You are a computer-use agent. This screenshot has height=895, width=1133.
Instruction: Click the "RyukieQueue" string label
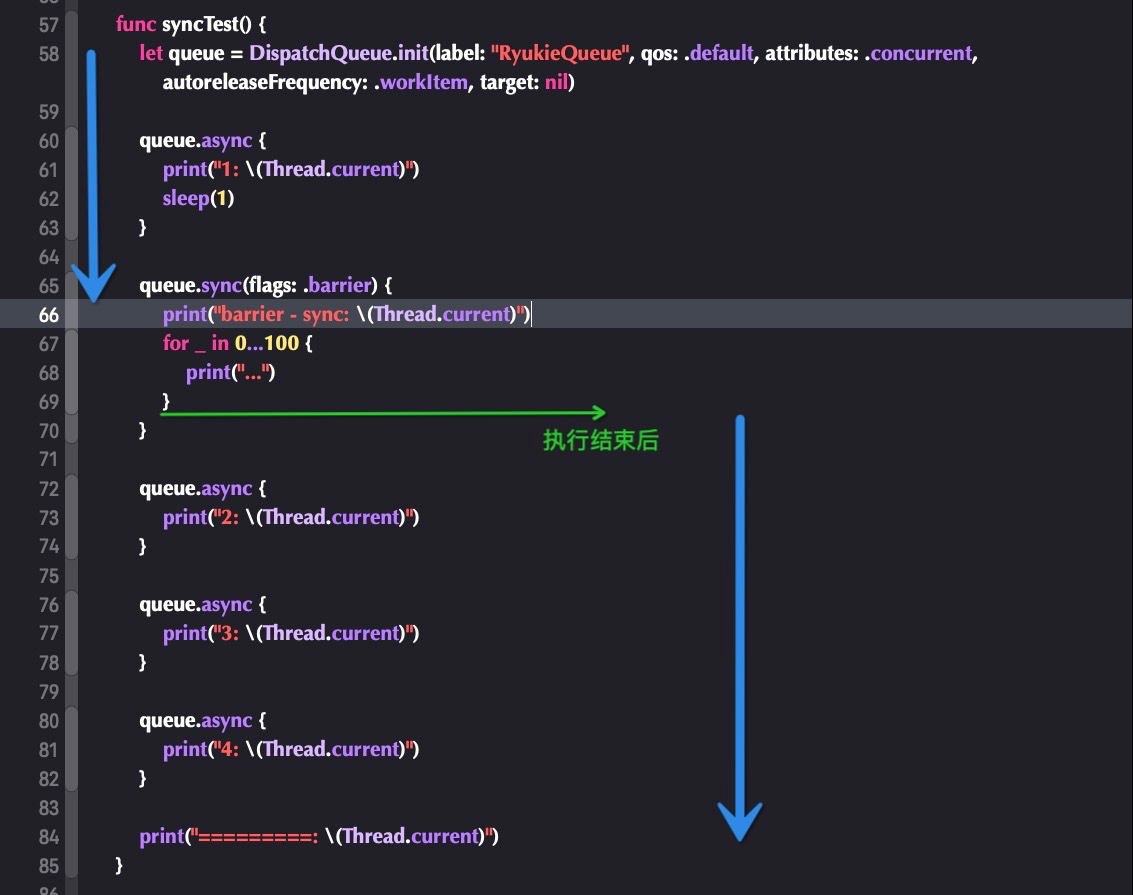coord(560,53)
